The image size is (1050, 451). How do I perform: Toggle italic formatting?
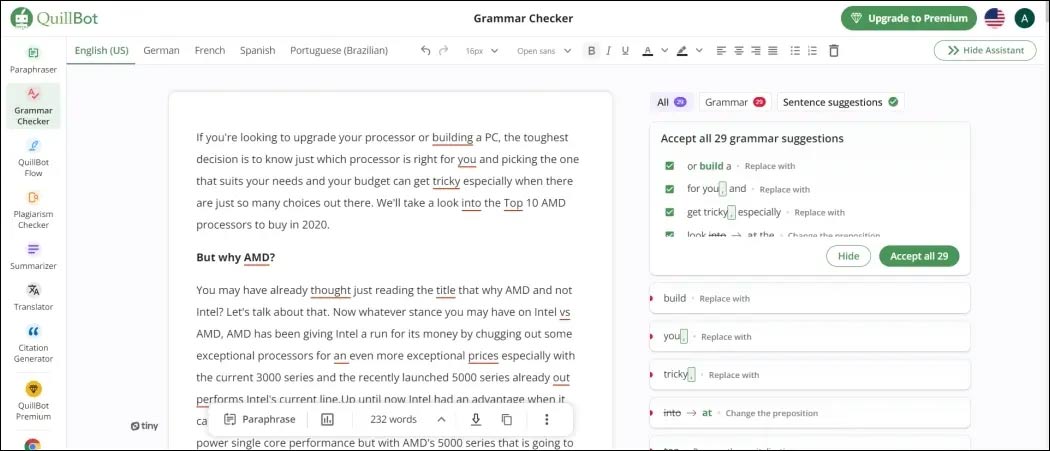click(608, 50)
